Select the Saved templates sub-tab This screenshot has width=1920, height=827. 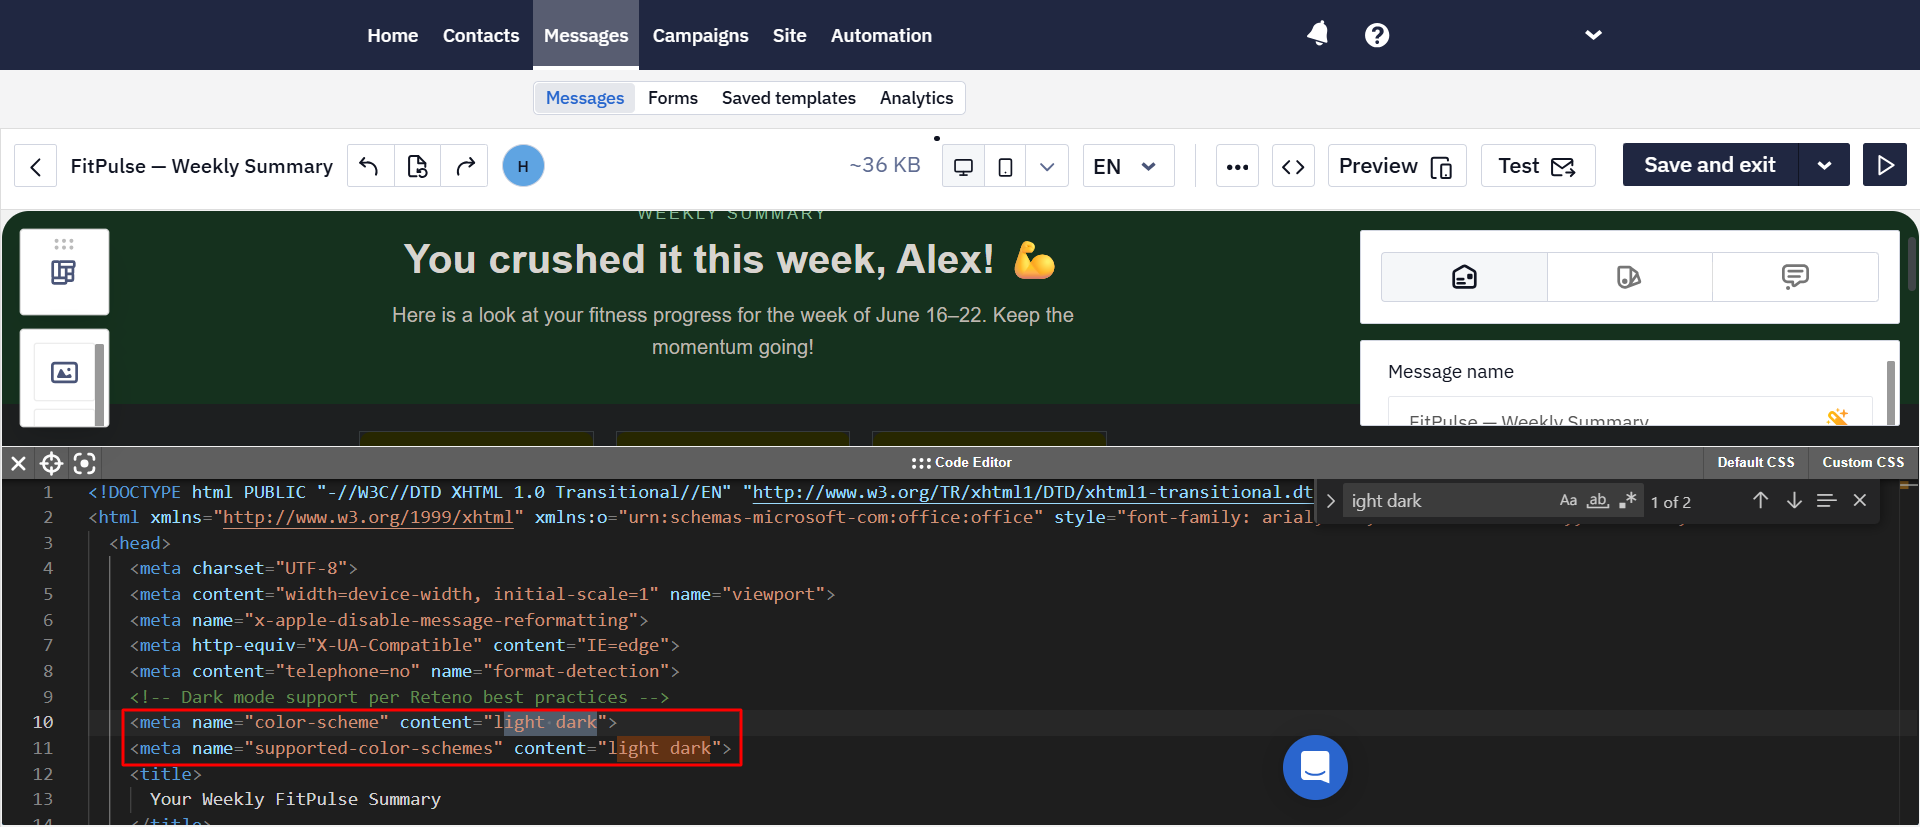pyautogui.click(x=789, y=98)
